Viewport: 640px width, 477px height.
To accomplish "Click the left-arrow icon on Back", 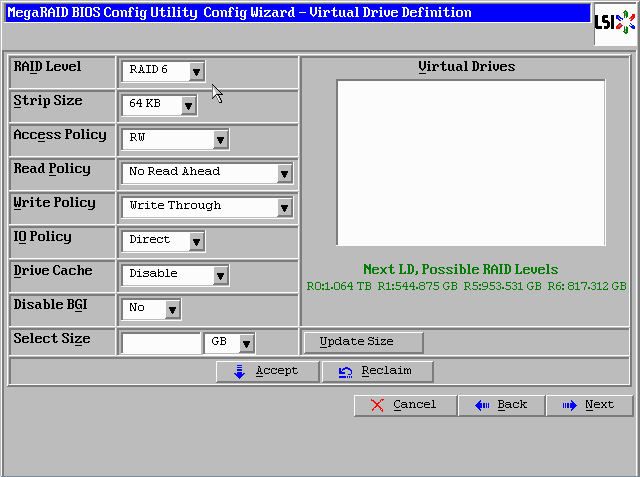I will click(481, 405).
